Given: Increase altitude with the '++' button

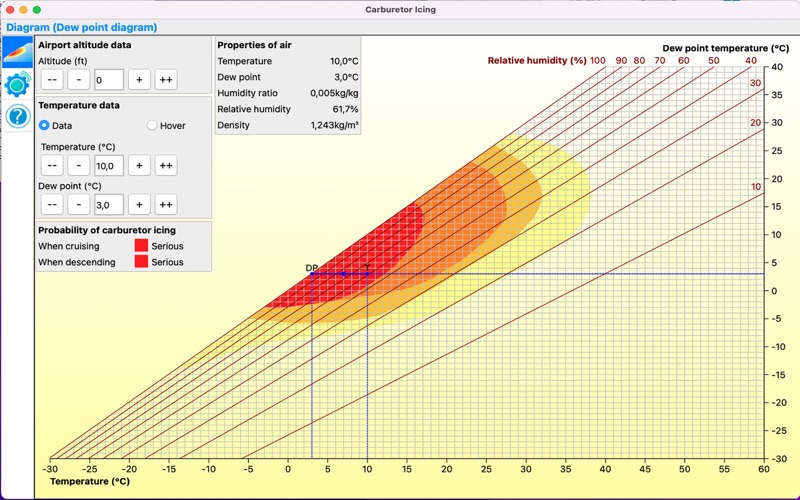Looking at the screenshot, I should [x=166, y=80].
